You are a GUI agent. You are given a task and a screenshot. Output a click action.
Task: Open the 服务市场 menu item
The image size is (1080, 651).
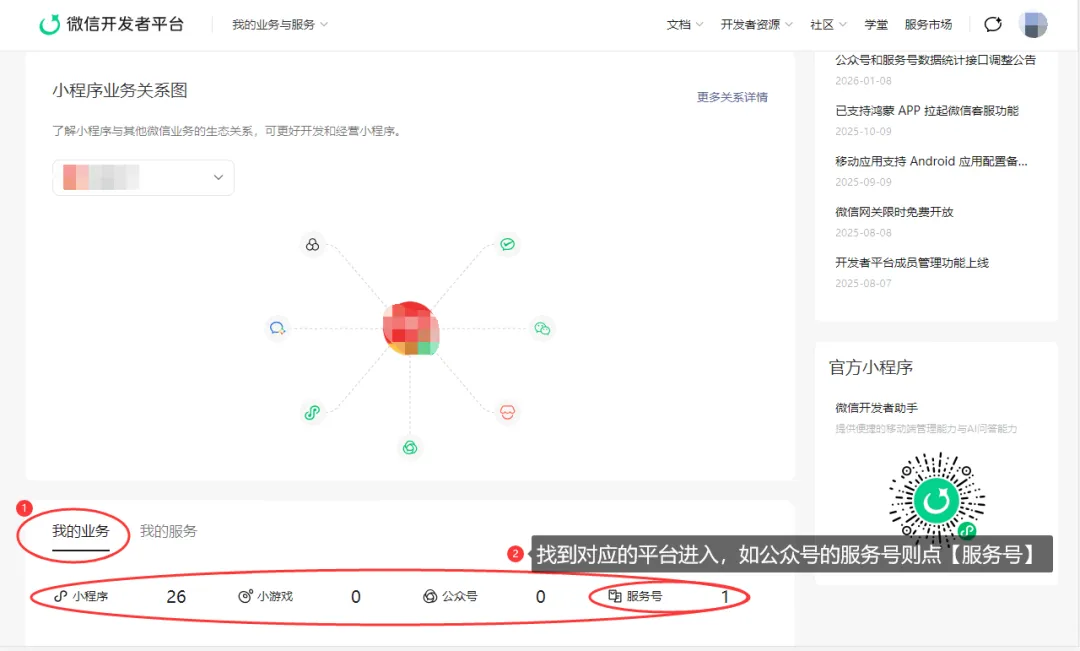[x=928, y=25]
